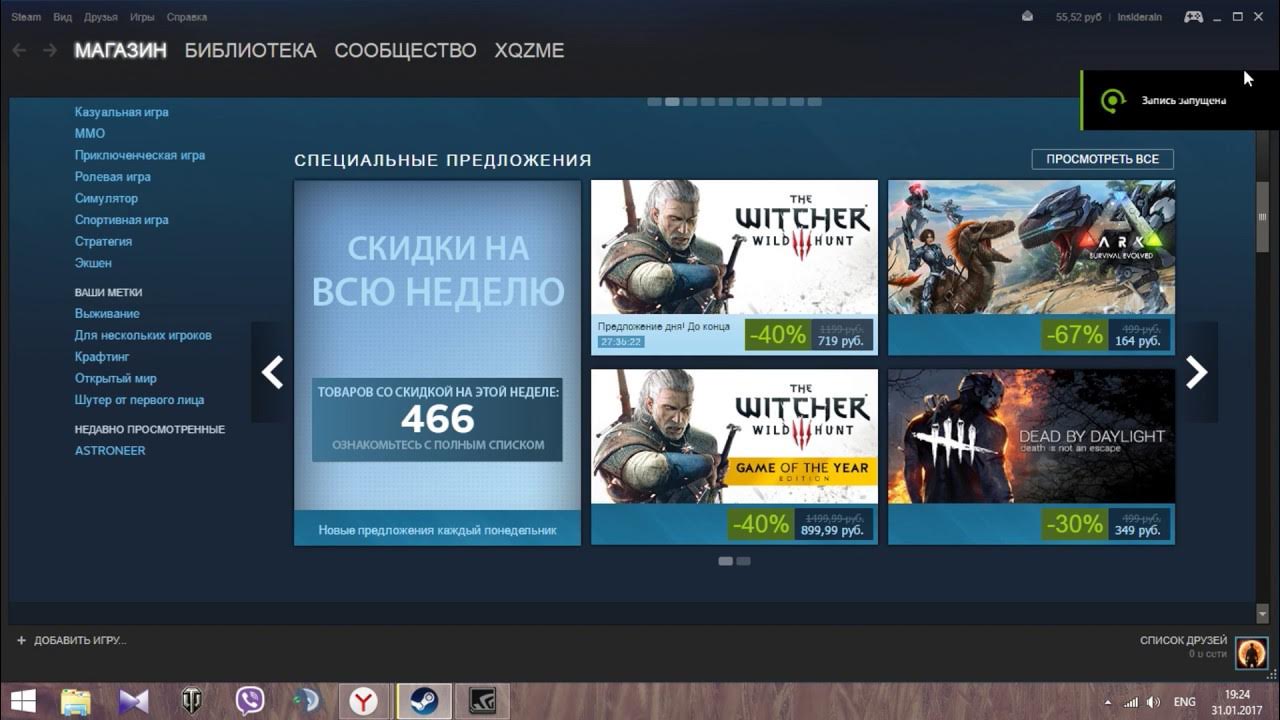Click the plus icon beside ДОБАВИТЬ ИГРУ
1280x720 pixels.
click(x=21, y=640)
